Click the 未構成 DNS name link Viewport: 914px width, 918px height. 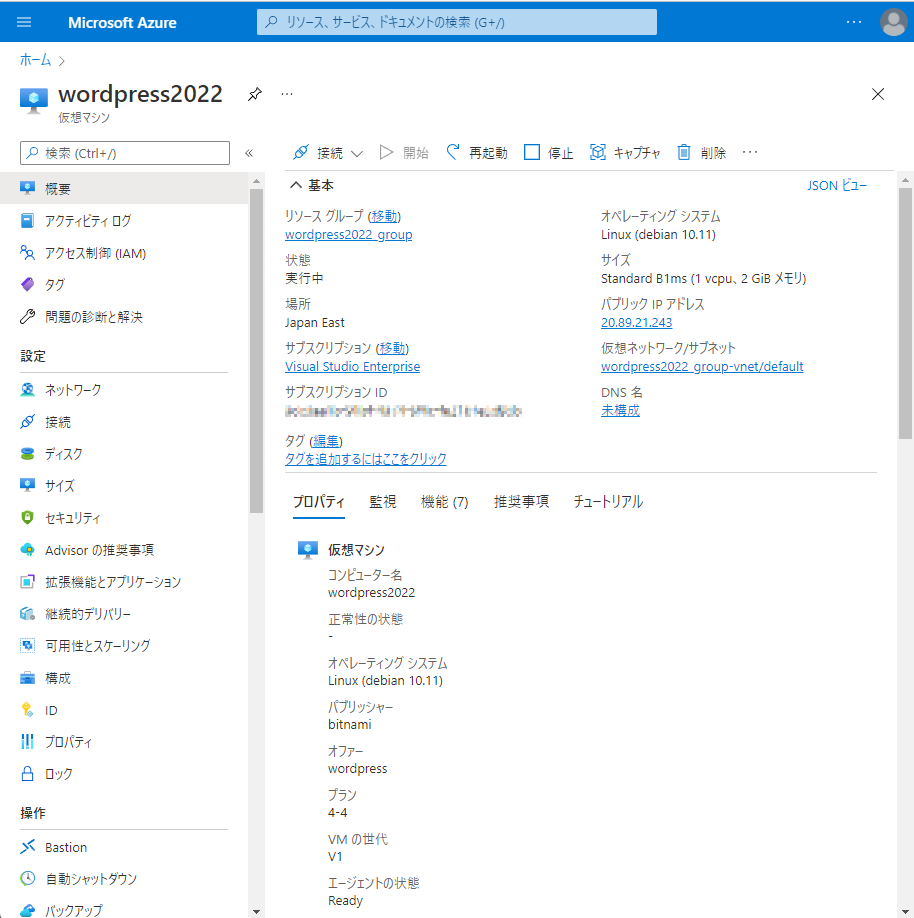(620, 410)
